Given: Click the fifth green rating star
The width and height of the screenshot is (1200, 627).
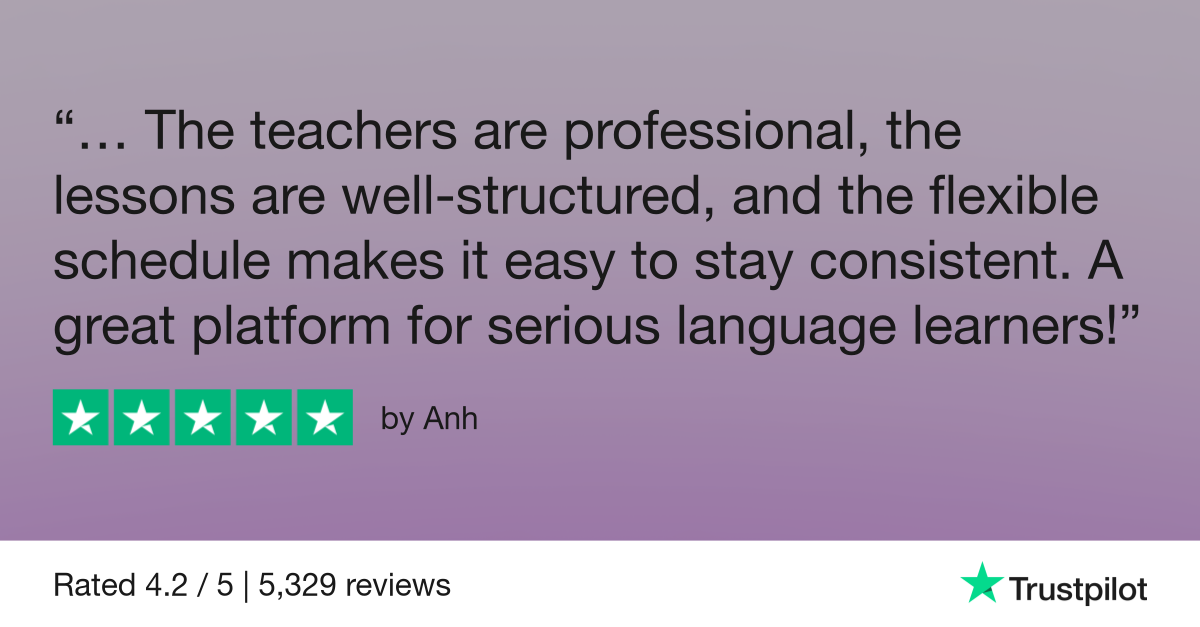Looking at the screenshot, I should click(324, 417).
